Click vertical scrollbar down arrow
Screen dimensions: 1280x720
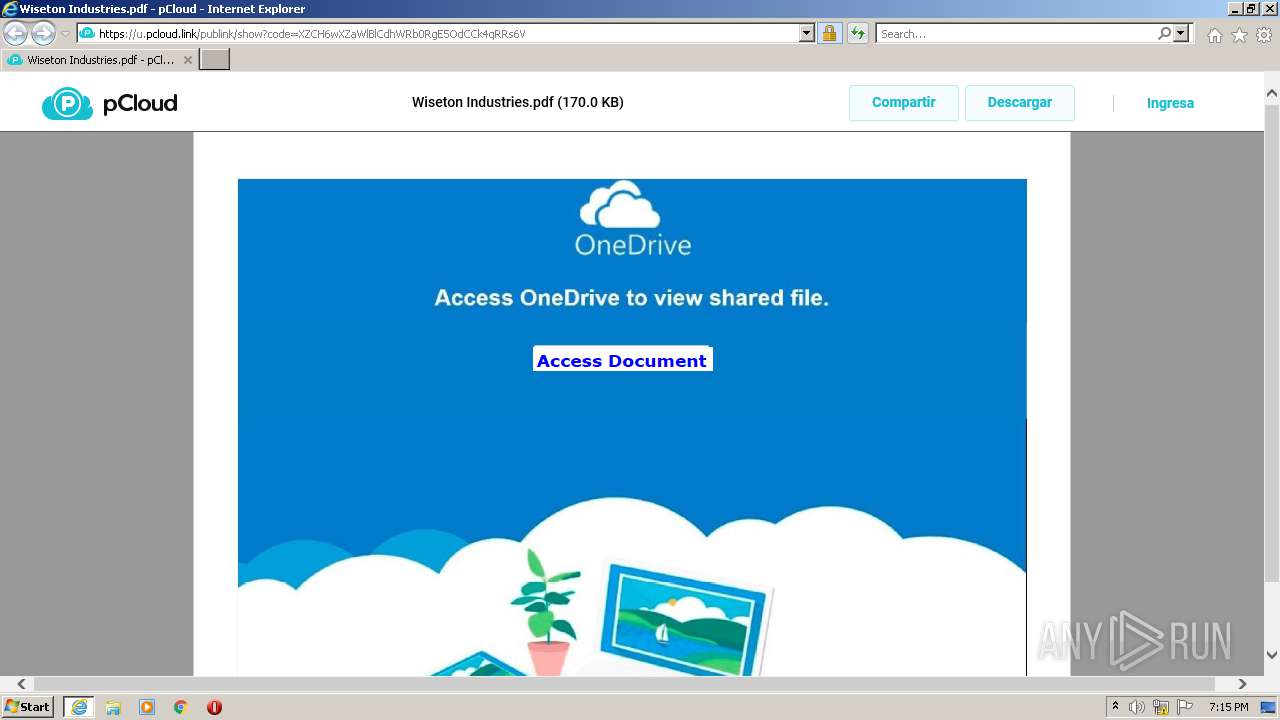pos(1272,655)
